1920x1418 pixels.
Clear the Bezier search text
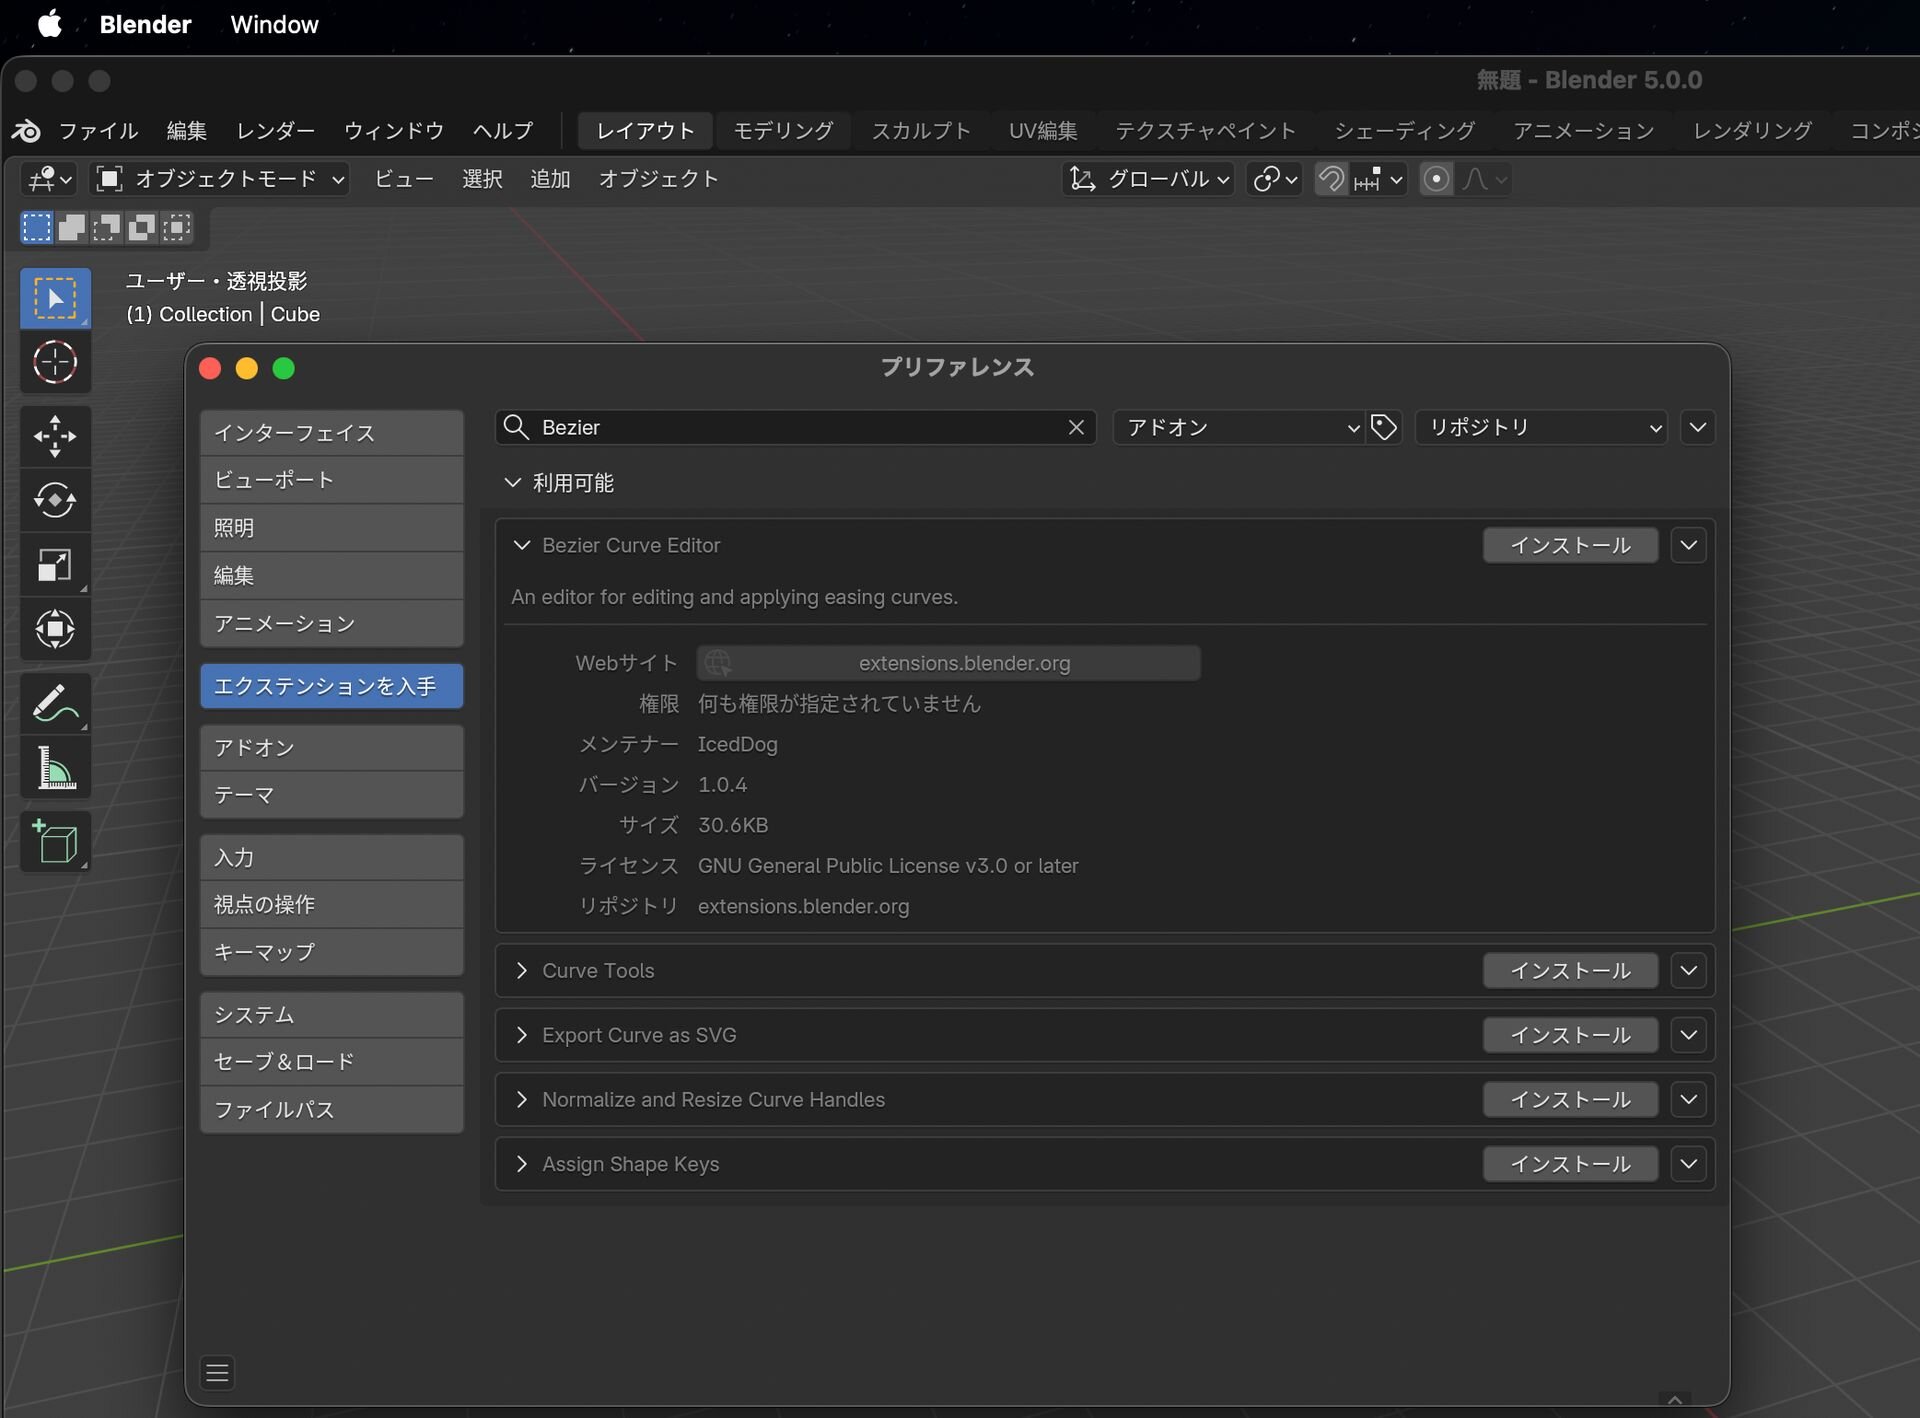pos(1076,427)
